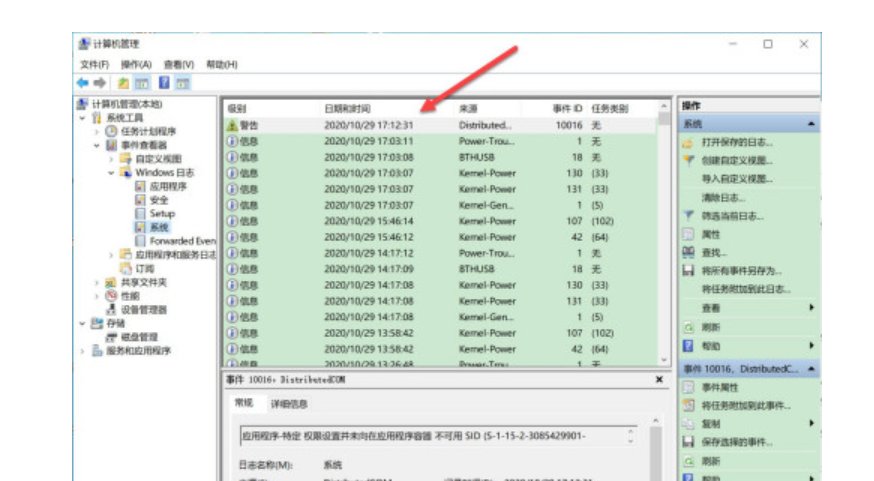Toggle the action pane toolbar icon

point(183,83)
